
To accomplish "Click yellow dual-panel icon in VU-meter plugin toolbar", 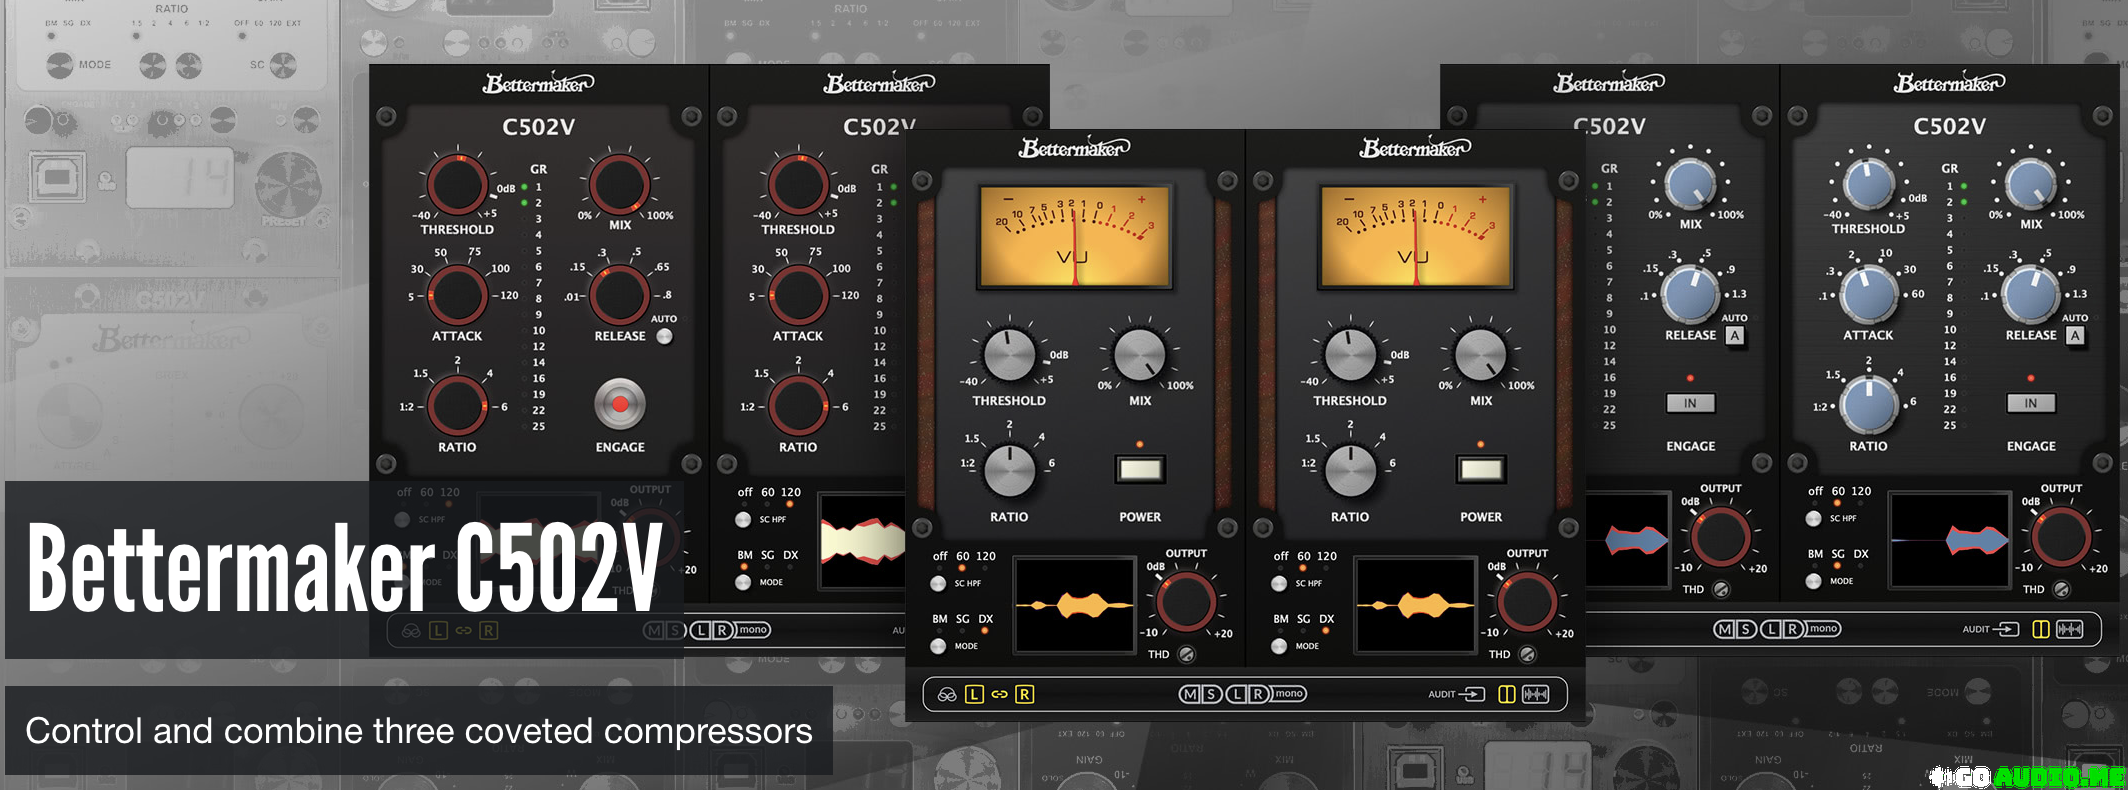I will click(1506, 694).
